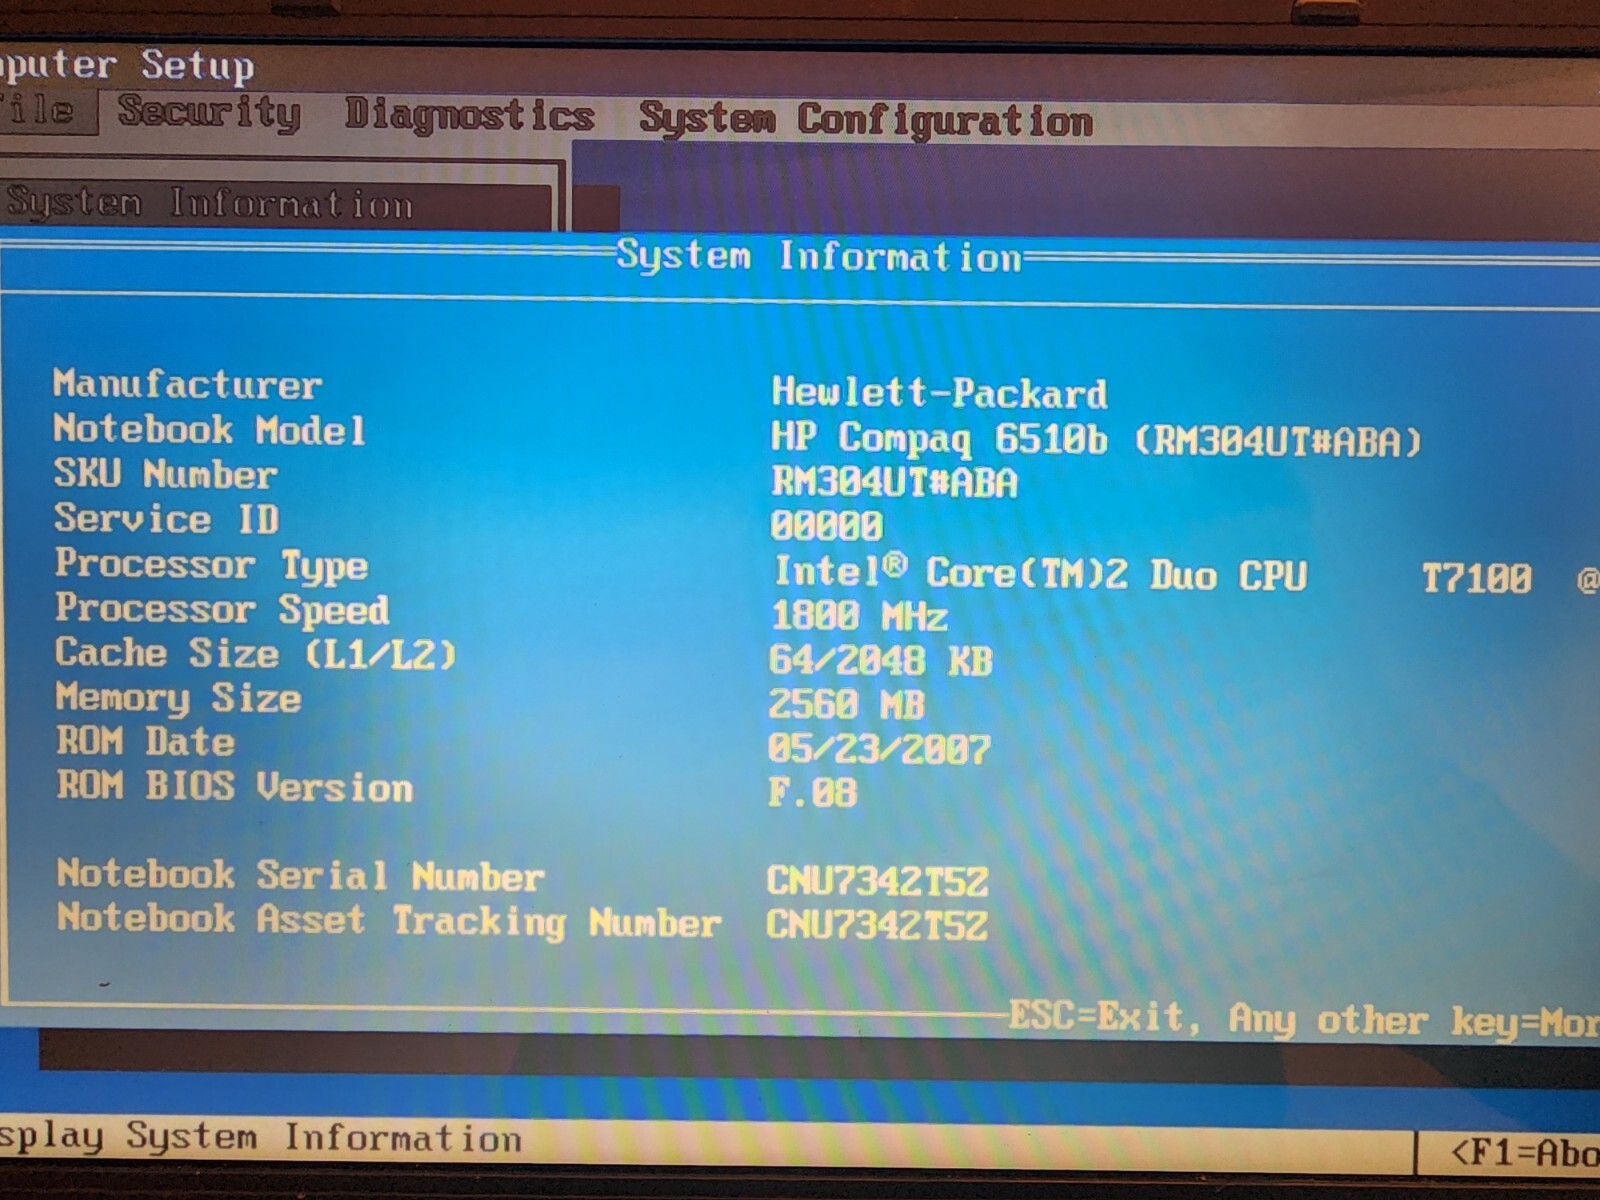Click the Computer Setup title
The height and width of the screenshot is (1200, 1600).
click(x=127, y=65)
